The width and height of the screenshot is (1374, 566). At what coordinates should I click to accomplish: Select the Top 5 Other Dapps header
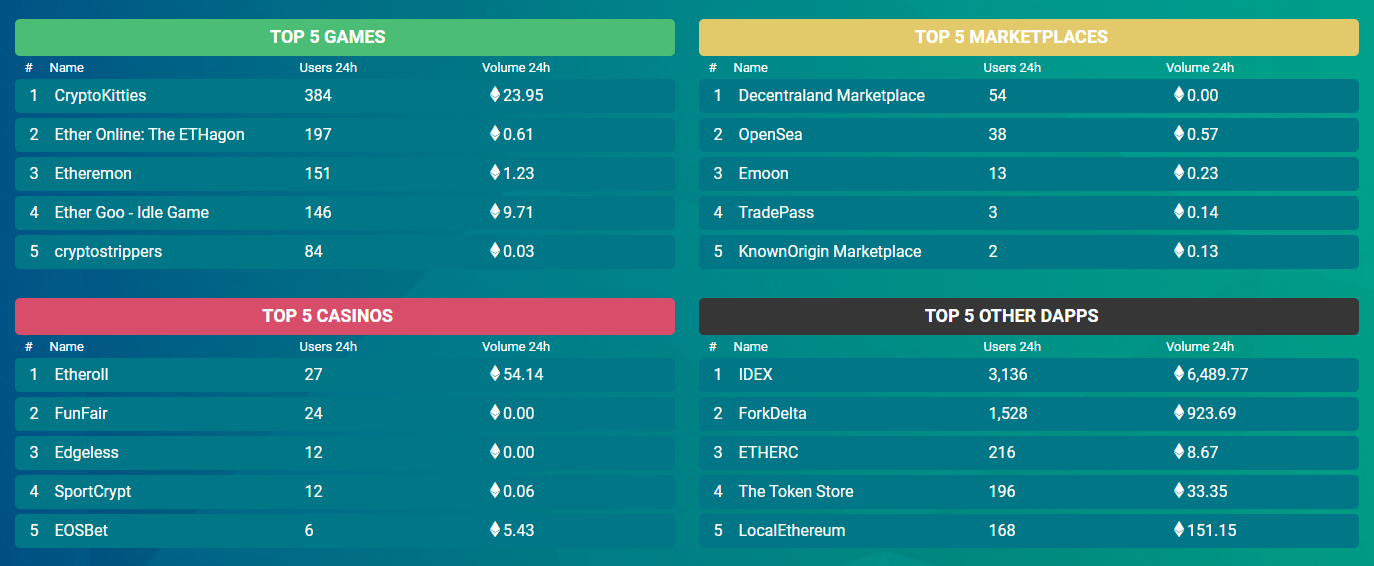[1028, 316]
